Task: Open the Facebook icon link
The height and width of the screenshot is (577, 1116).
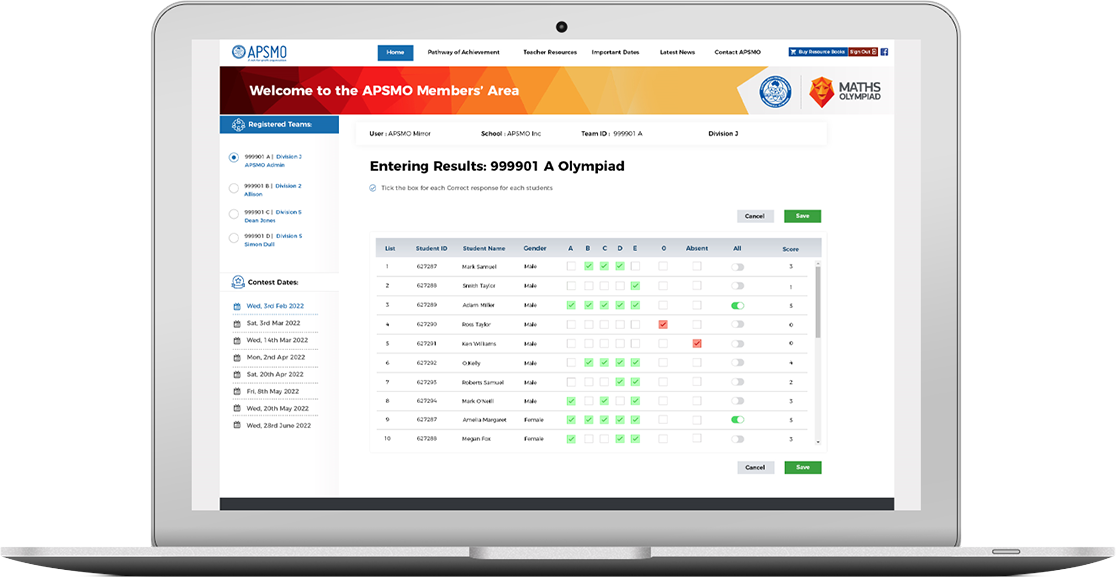Action: (884, 52)
